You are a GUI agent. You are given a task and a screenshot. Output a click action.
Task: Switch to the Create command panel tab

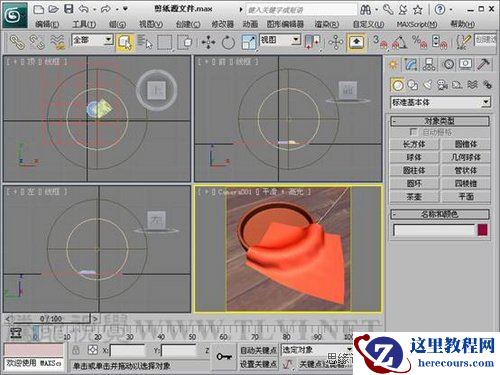(x=394, y=64)
